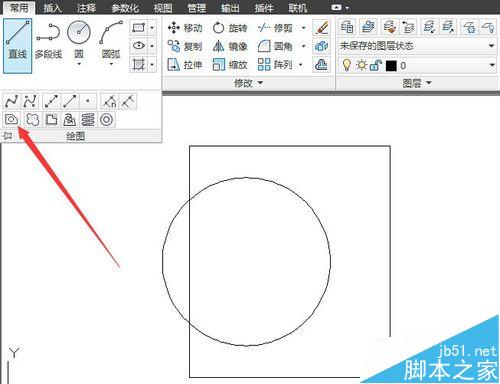Screen dimensions: 500x384
Task: Click the Offset tool icon
Action: coord(321,64)
